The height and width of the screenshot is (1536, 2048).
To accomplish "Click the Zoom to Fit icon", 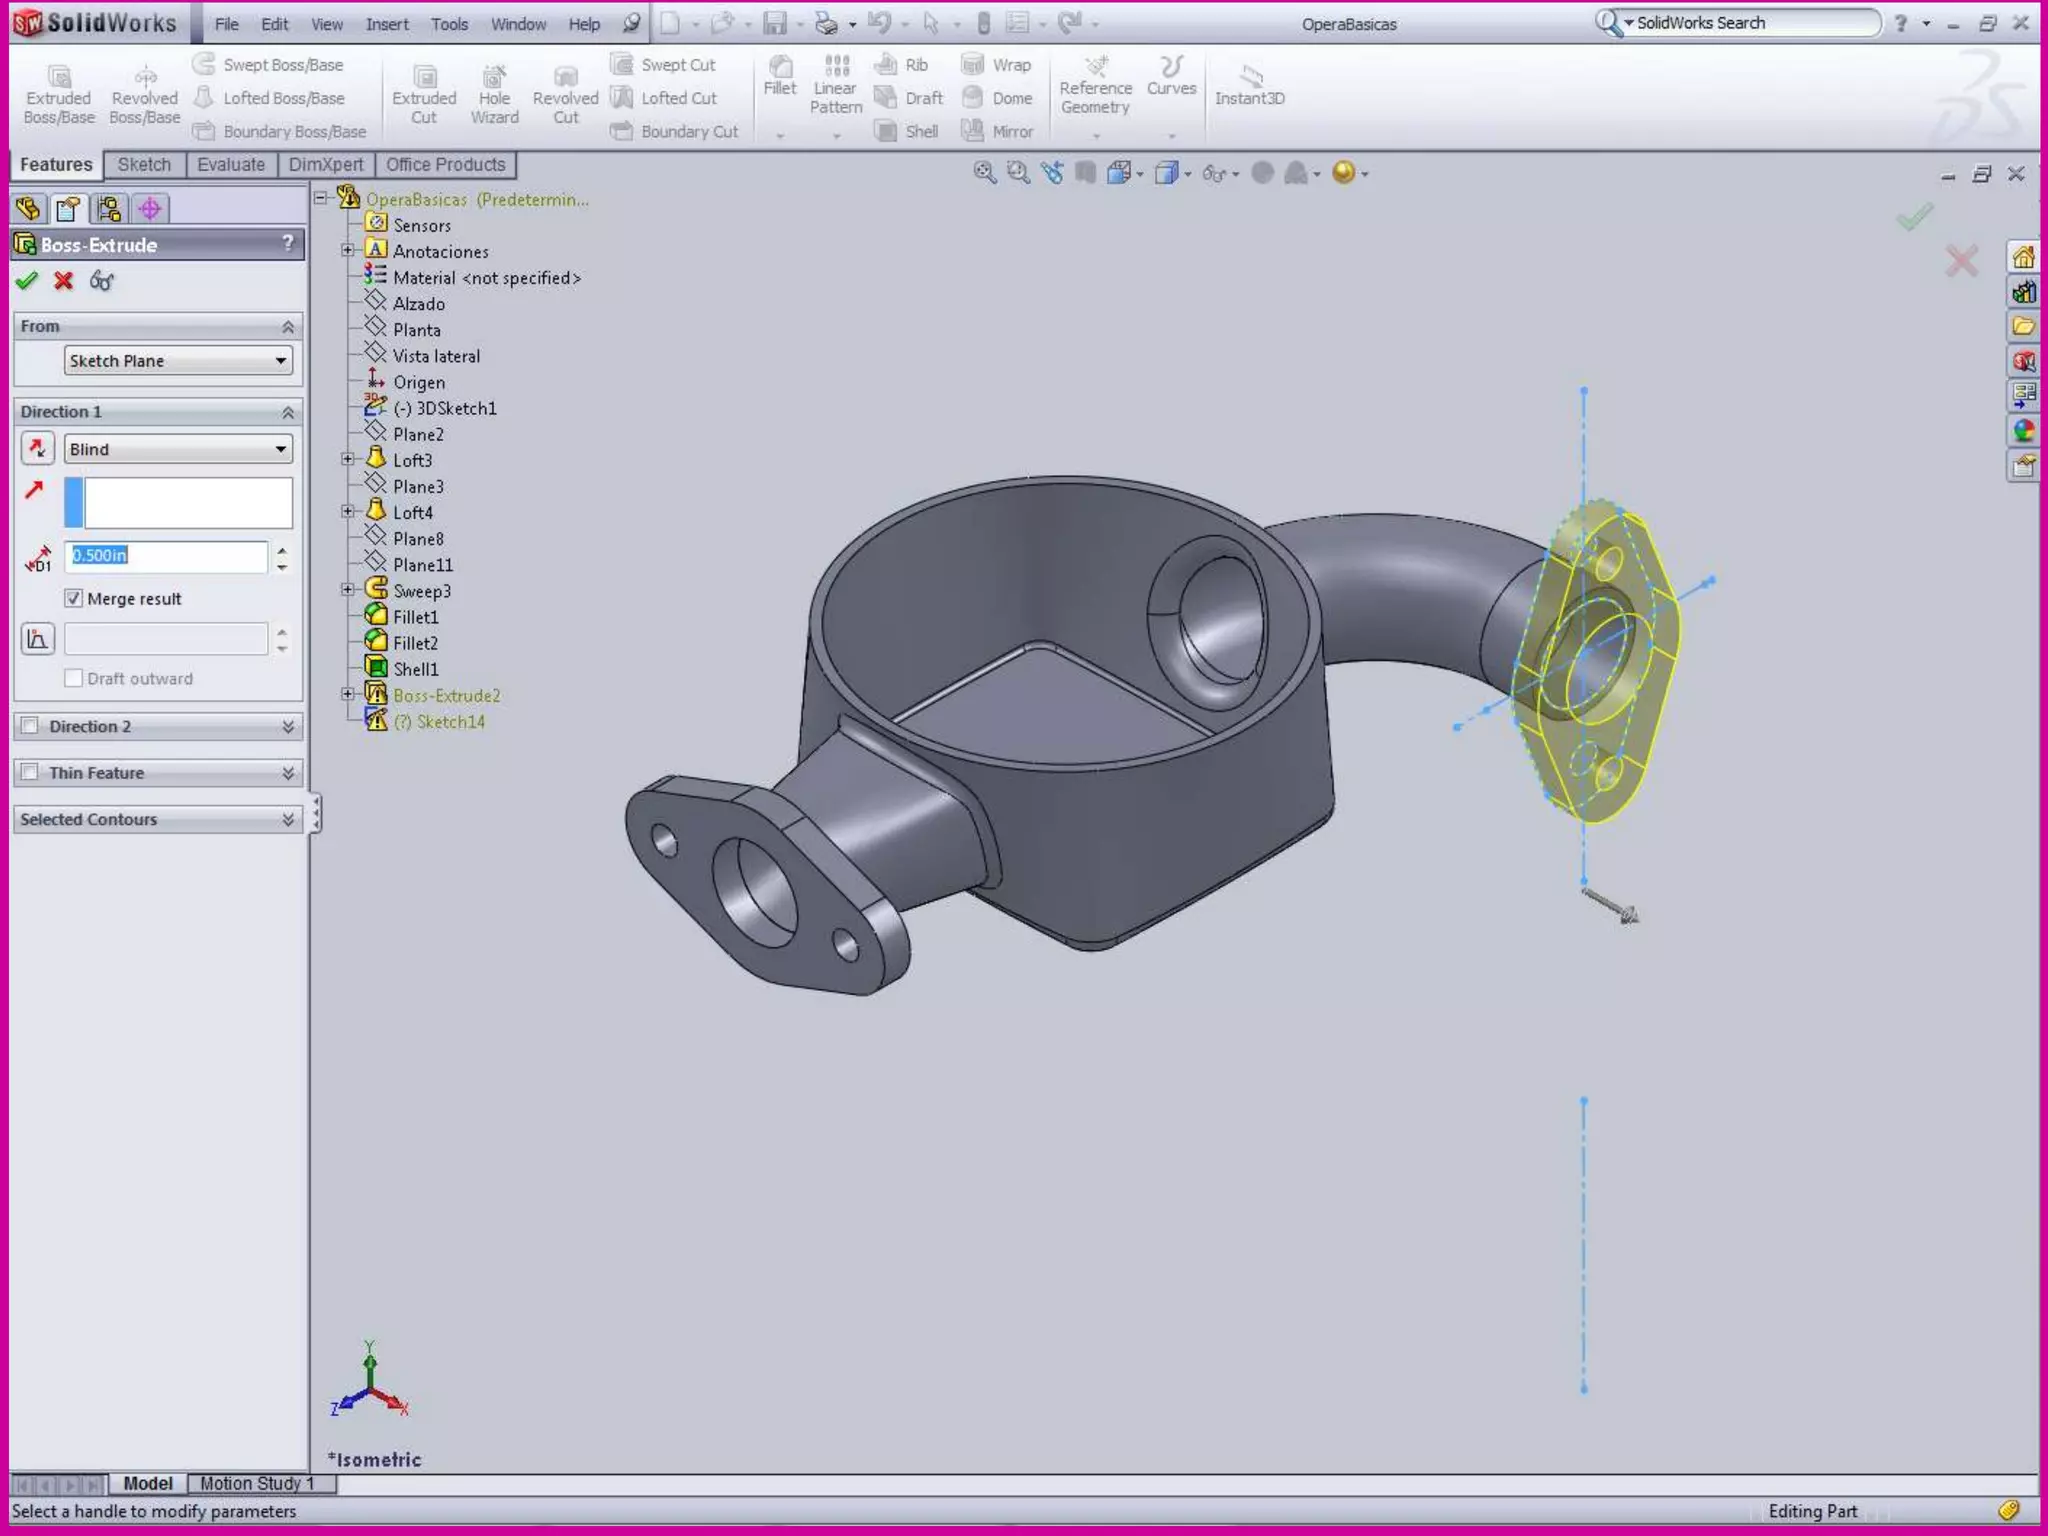I will tap(984, 173).
